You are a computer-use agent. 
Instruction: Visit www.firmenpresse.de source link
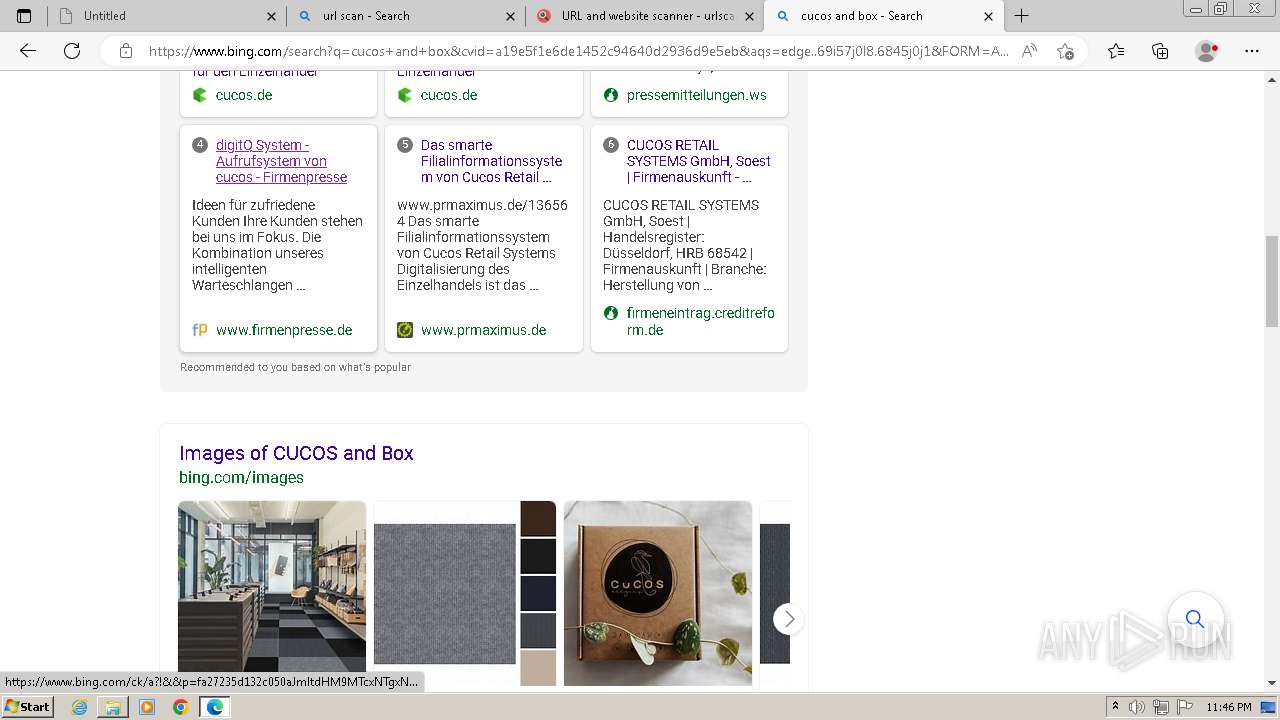pyautogui.click(x=284, y=330)
